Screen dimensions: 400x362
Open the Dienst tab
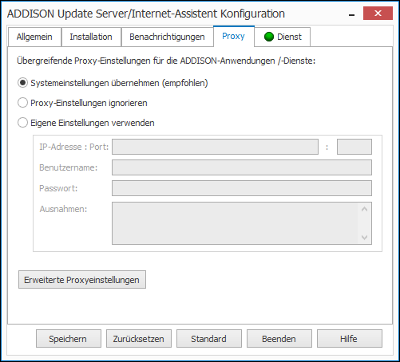tap(283, 37)
